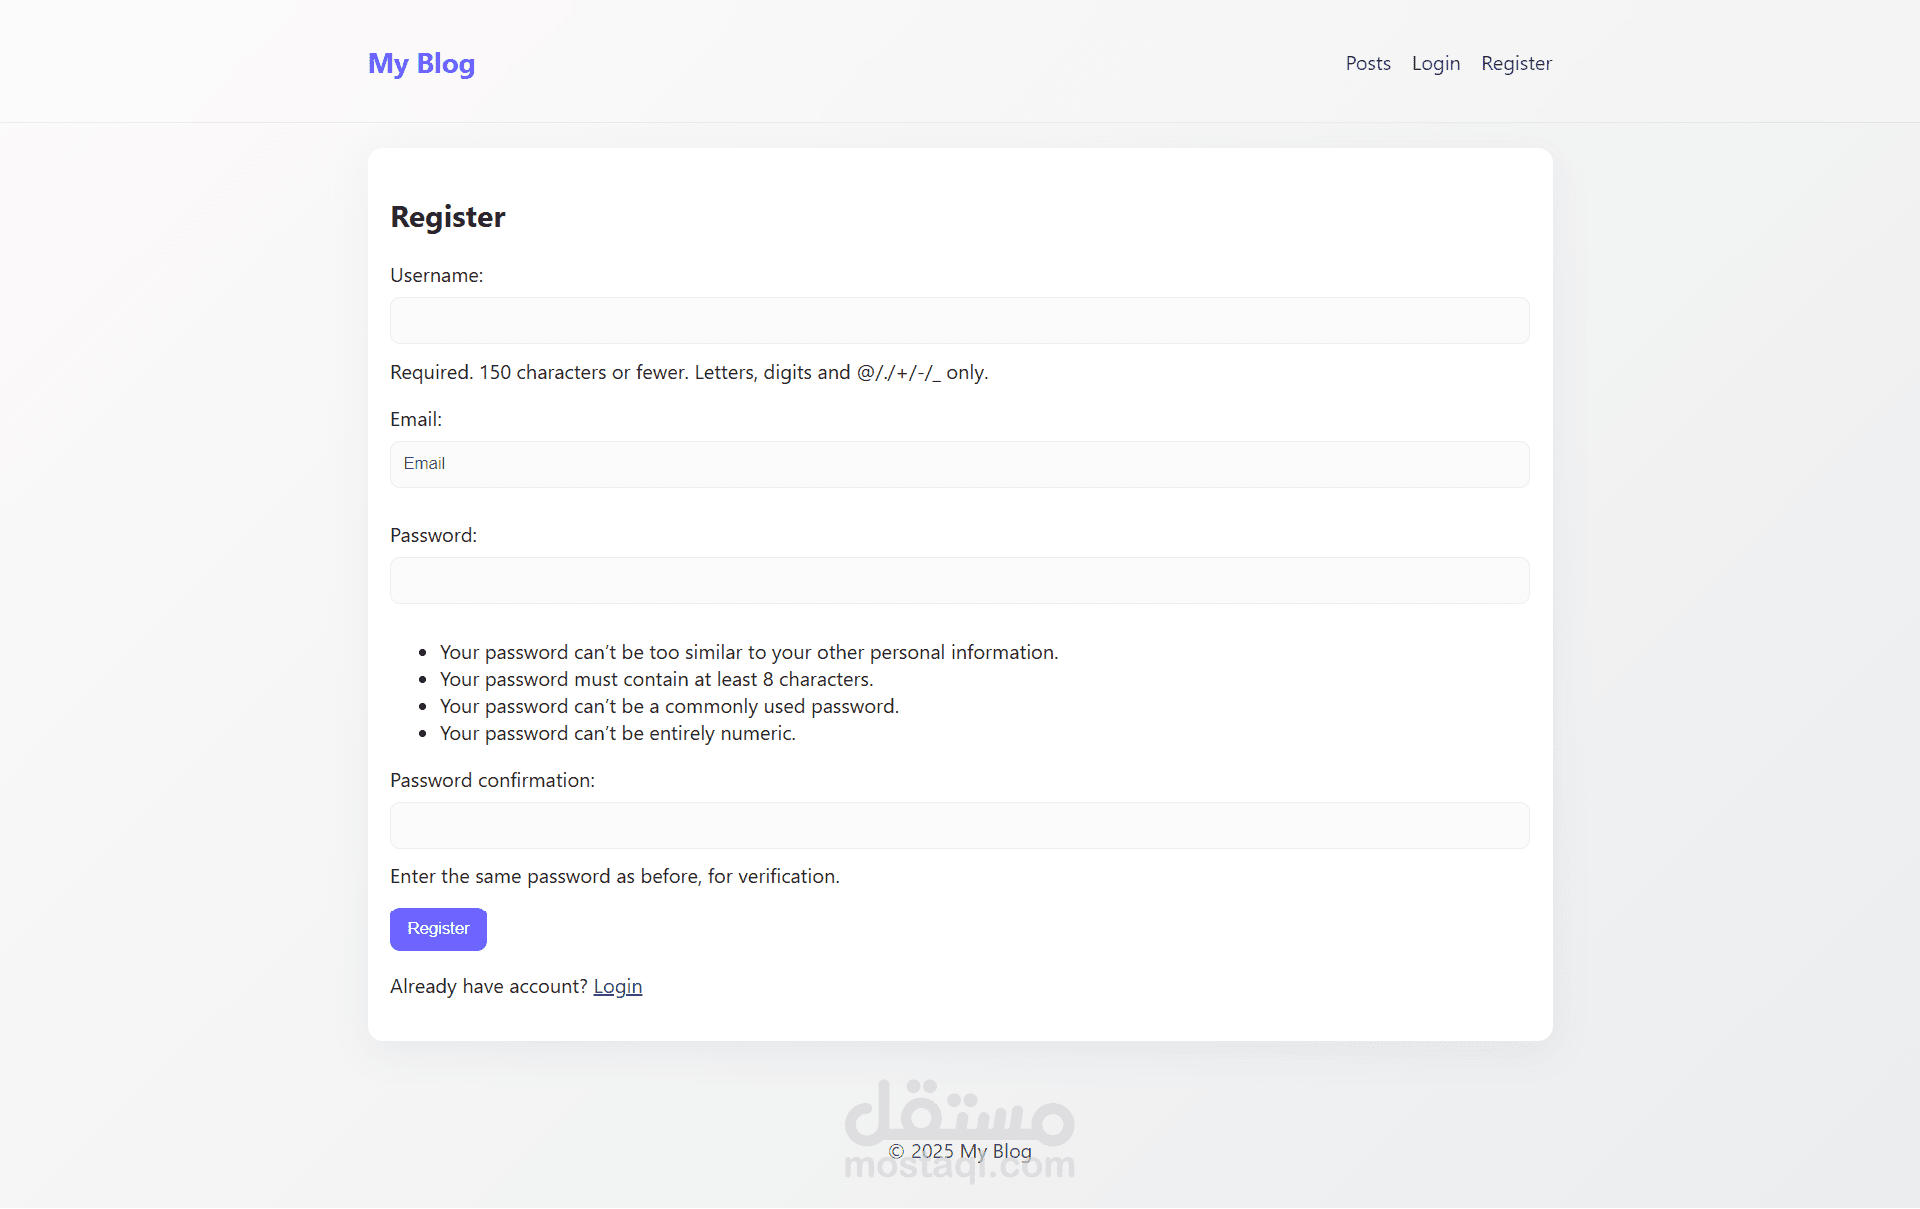The image size is (1920, 1209).
Task: Click the © 2025 My Blog footer text
Action: coord(959,1151)
